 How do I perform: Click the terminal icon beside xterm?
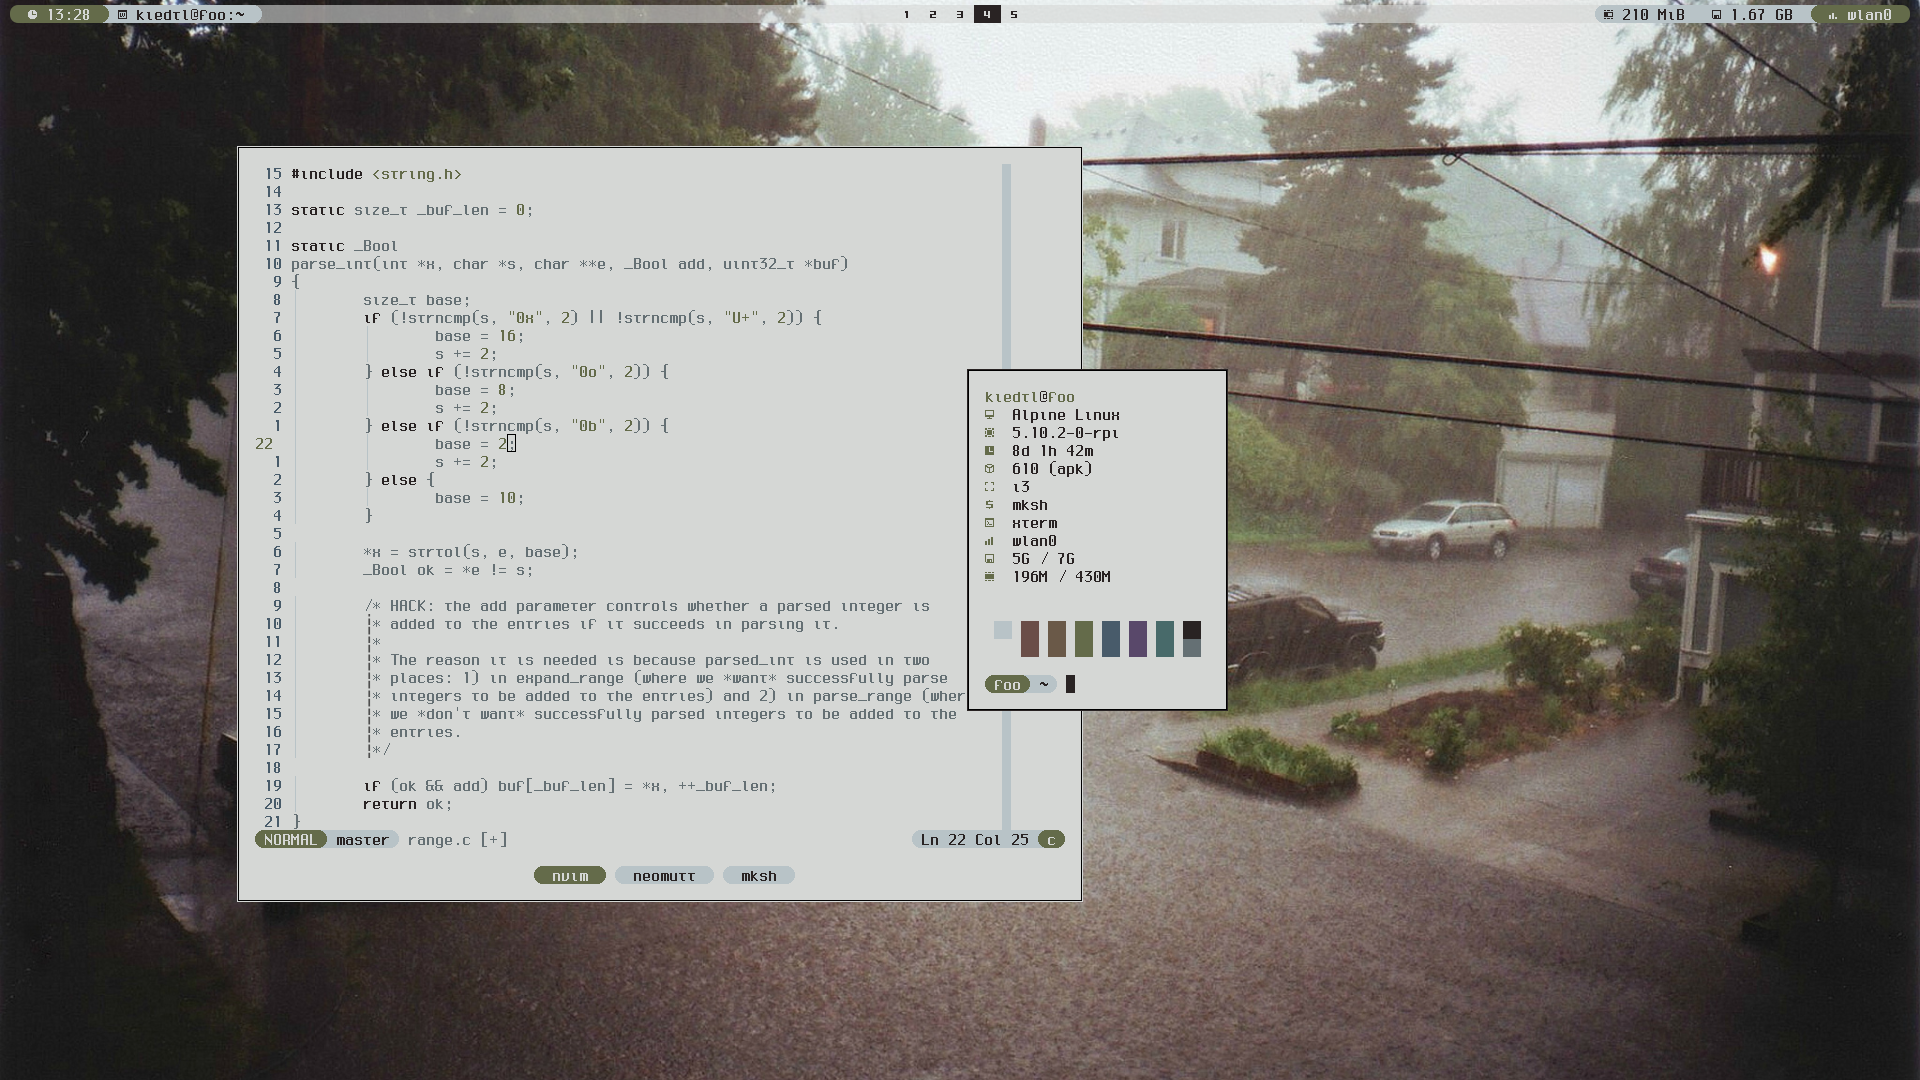point(989,523)
